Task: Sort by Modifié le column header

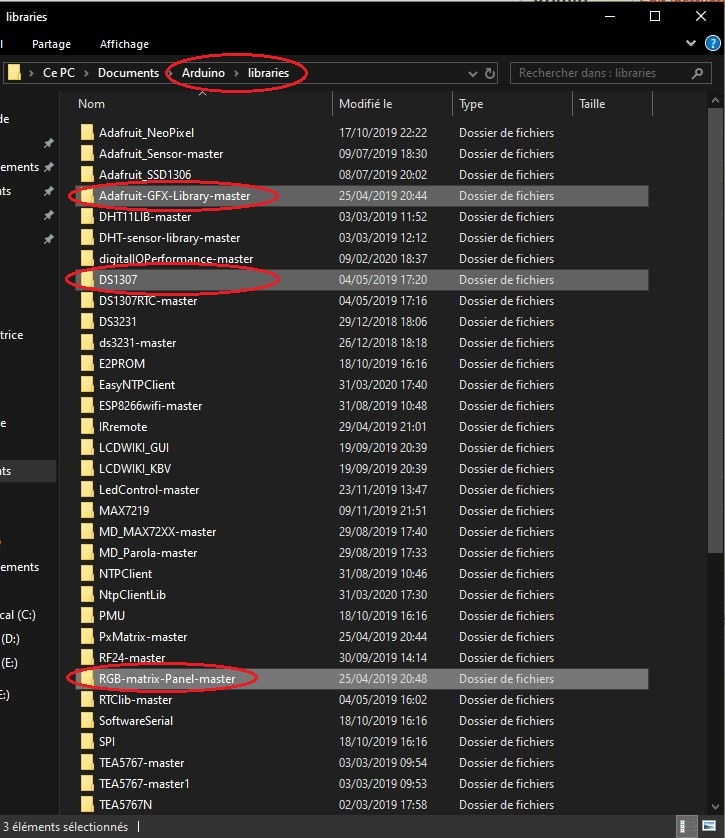Action: 365,104
